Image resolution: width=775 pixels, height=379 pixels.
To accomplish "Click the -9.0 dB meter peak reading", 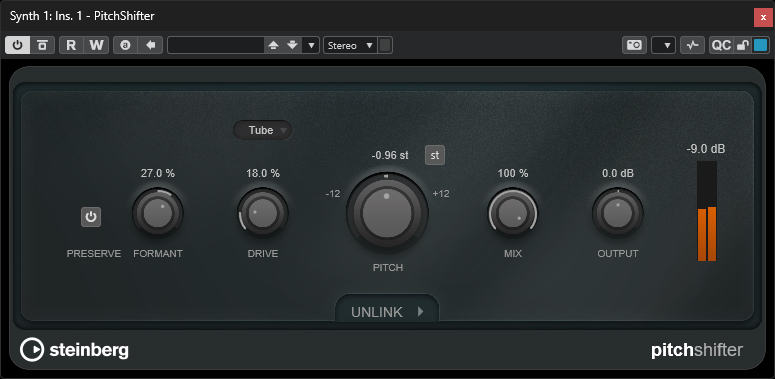I will [x=706, y=149].
